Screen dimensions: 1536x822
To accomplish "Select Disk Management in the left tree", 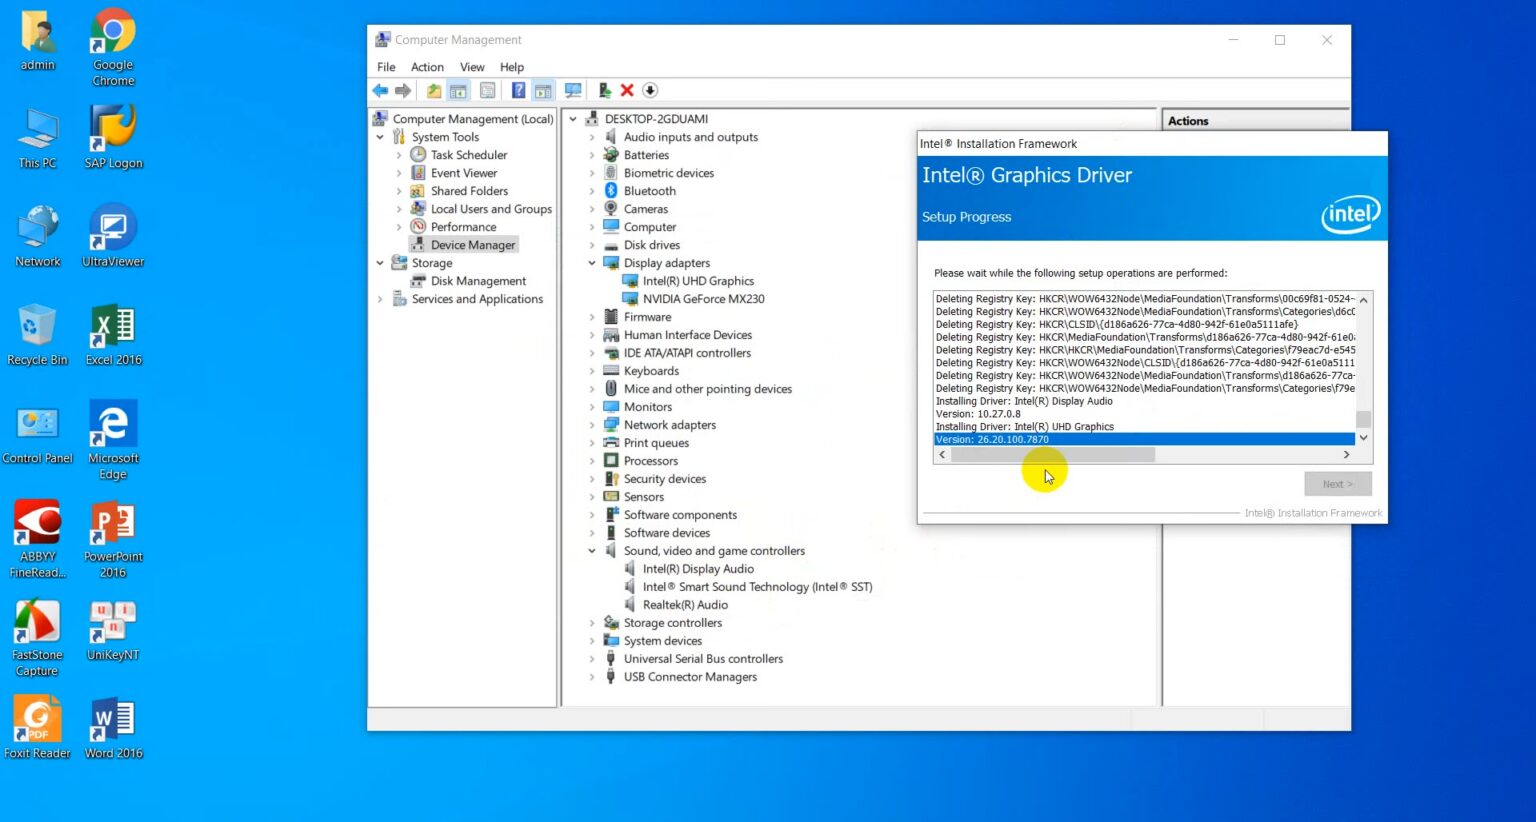I will tap(478, 281).
